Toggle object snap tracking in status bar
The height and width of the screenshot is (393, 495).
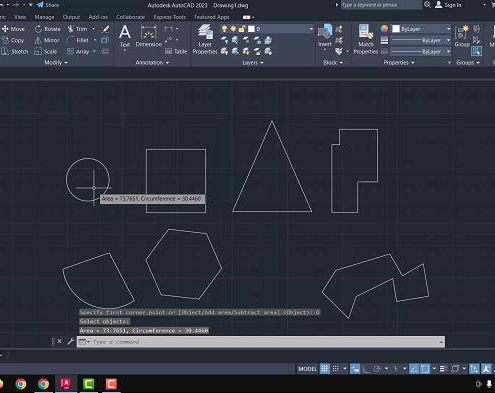pos(414,369)
